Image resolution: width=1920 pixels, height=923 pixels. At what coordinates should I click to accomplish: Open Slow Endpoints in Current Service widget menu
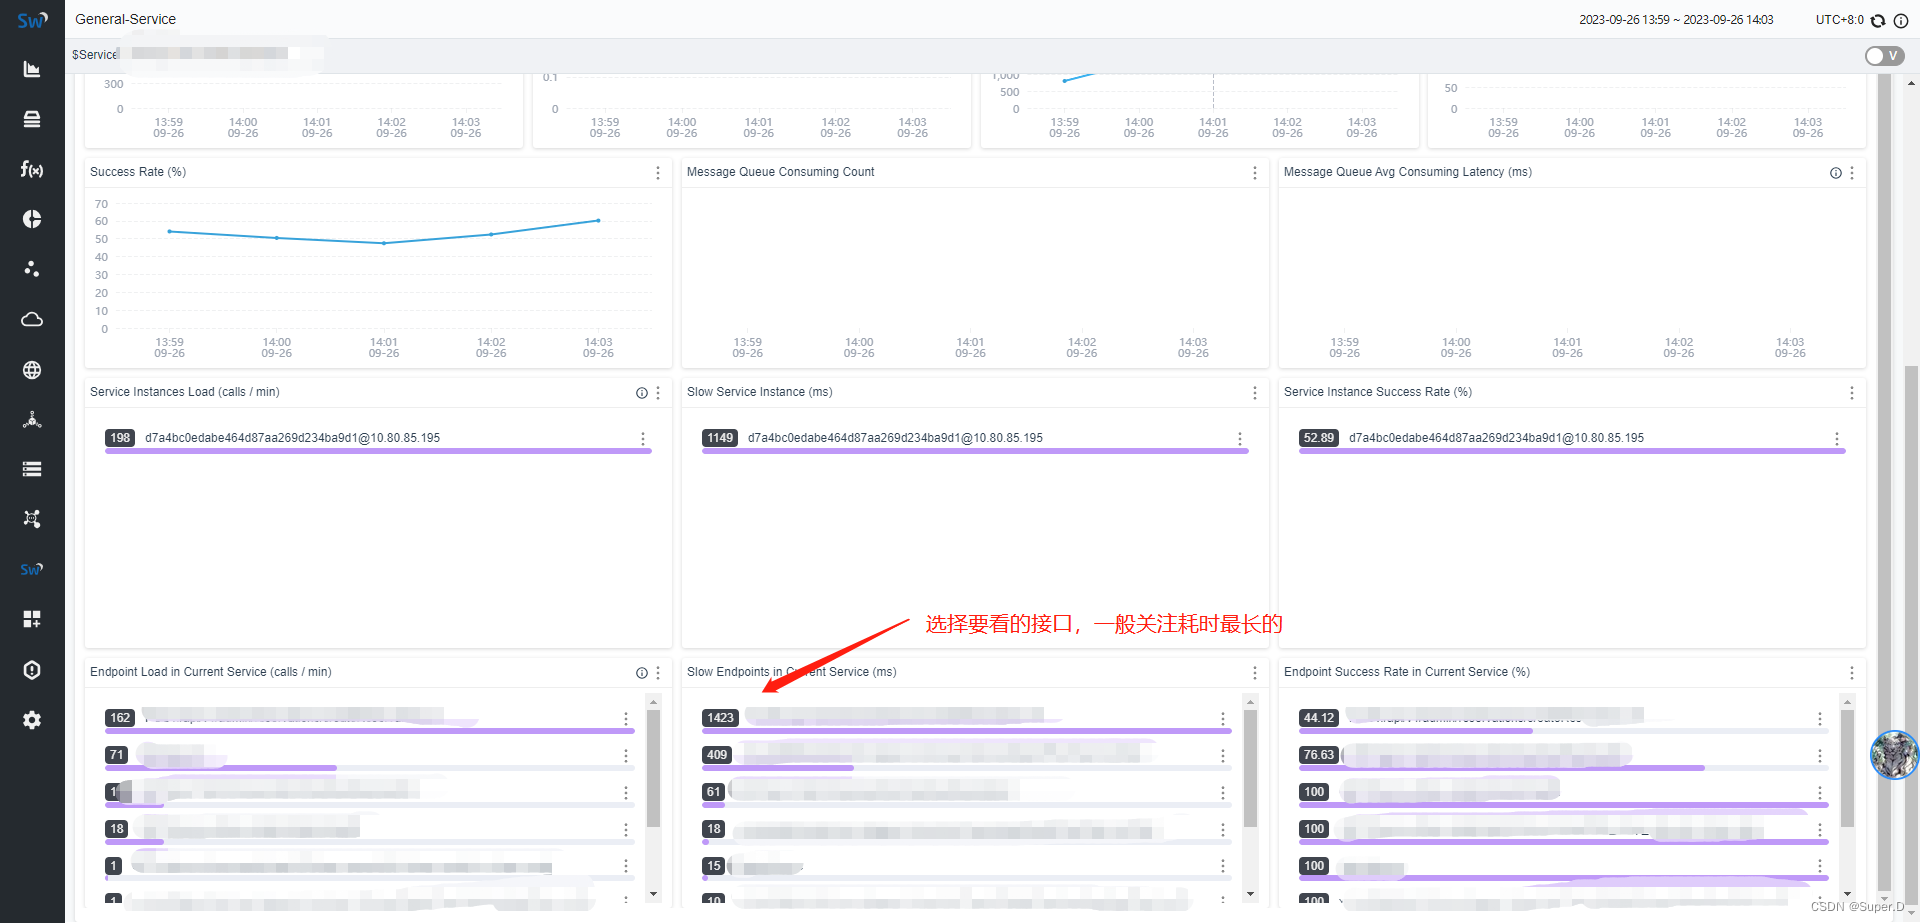point(1255,673)
